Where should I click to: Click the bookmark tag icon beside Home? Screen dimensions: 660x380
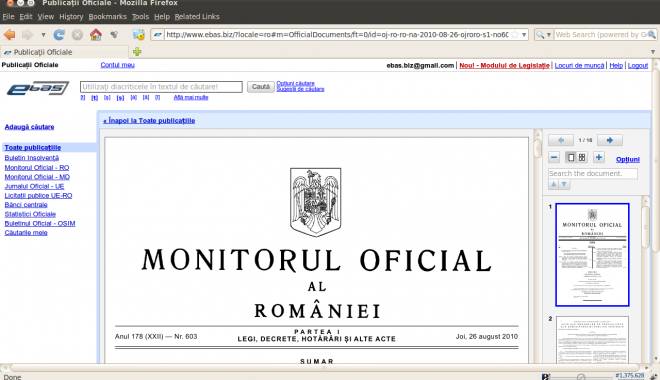tap(114, 35)
